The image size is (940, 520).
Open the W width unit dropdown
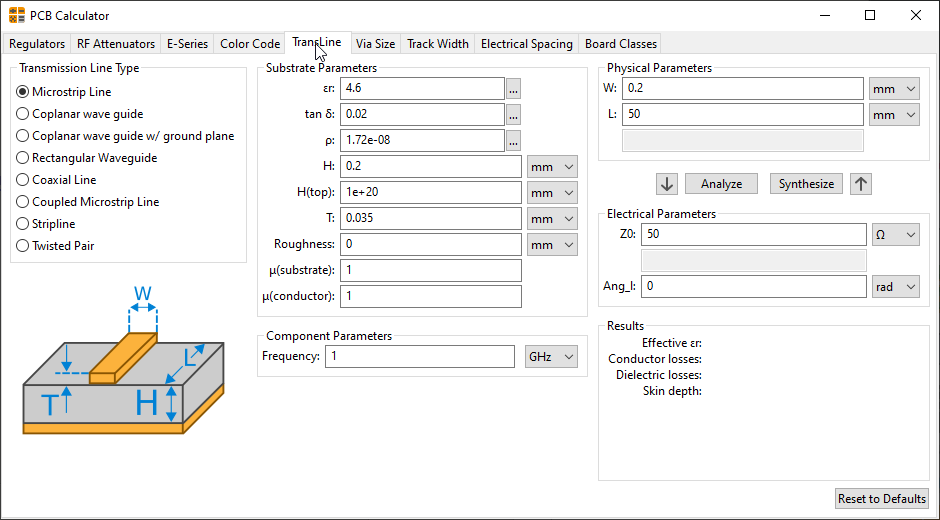point(894,88)
